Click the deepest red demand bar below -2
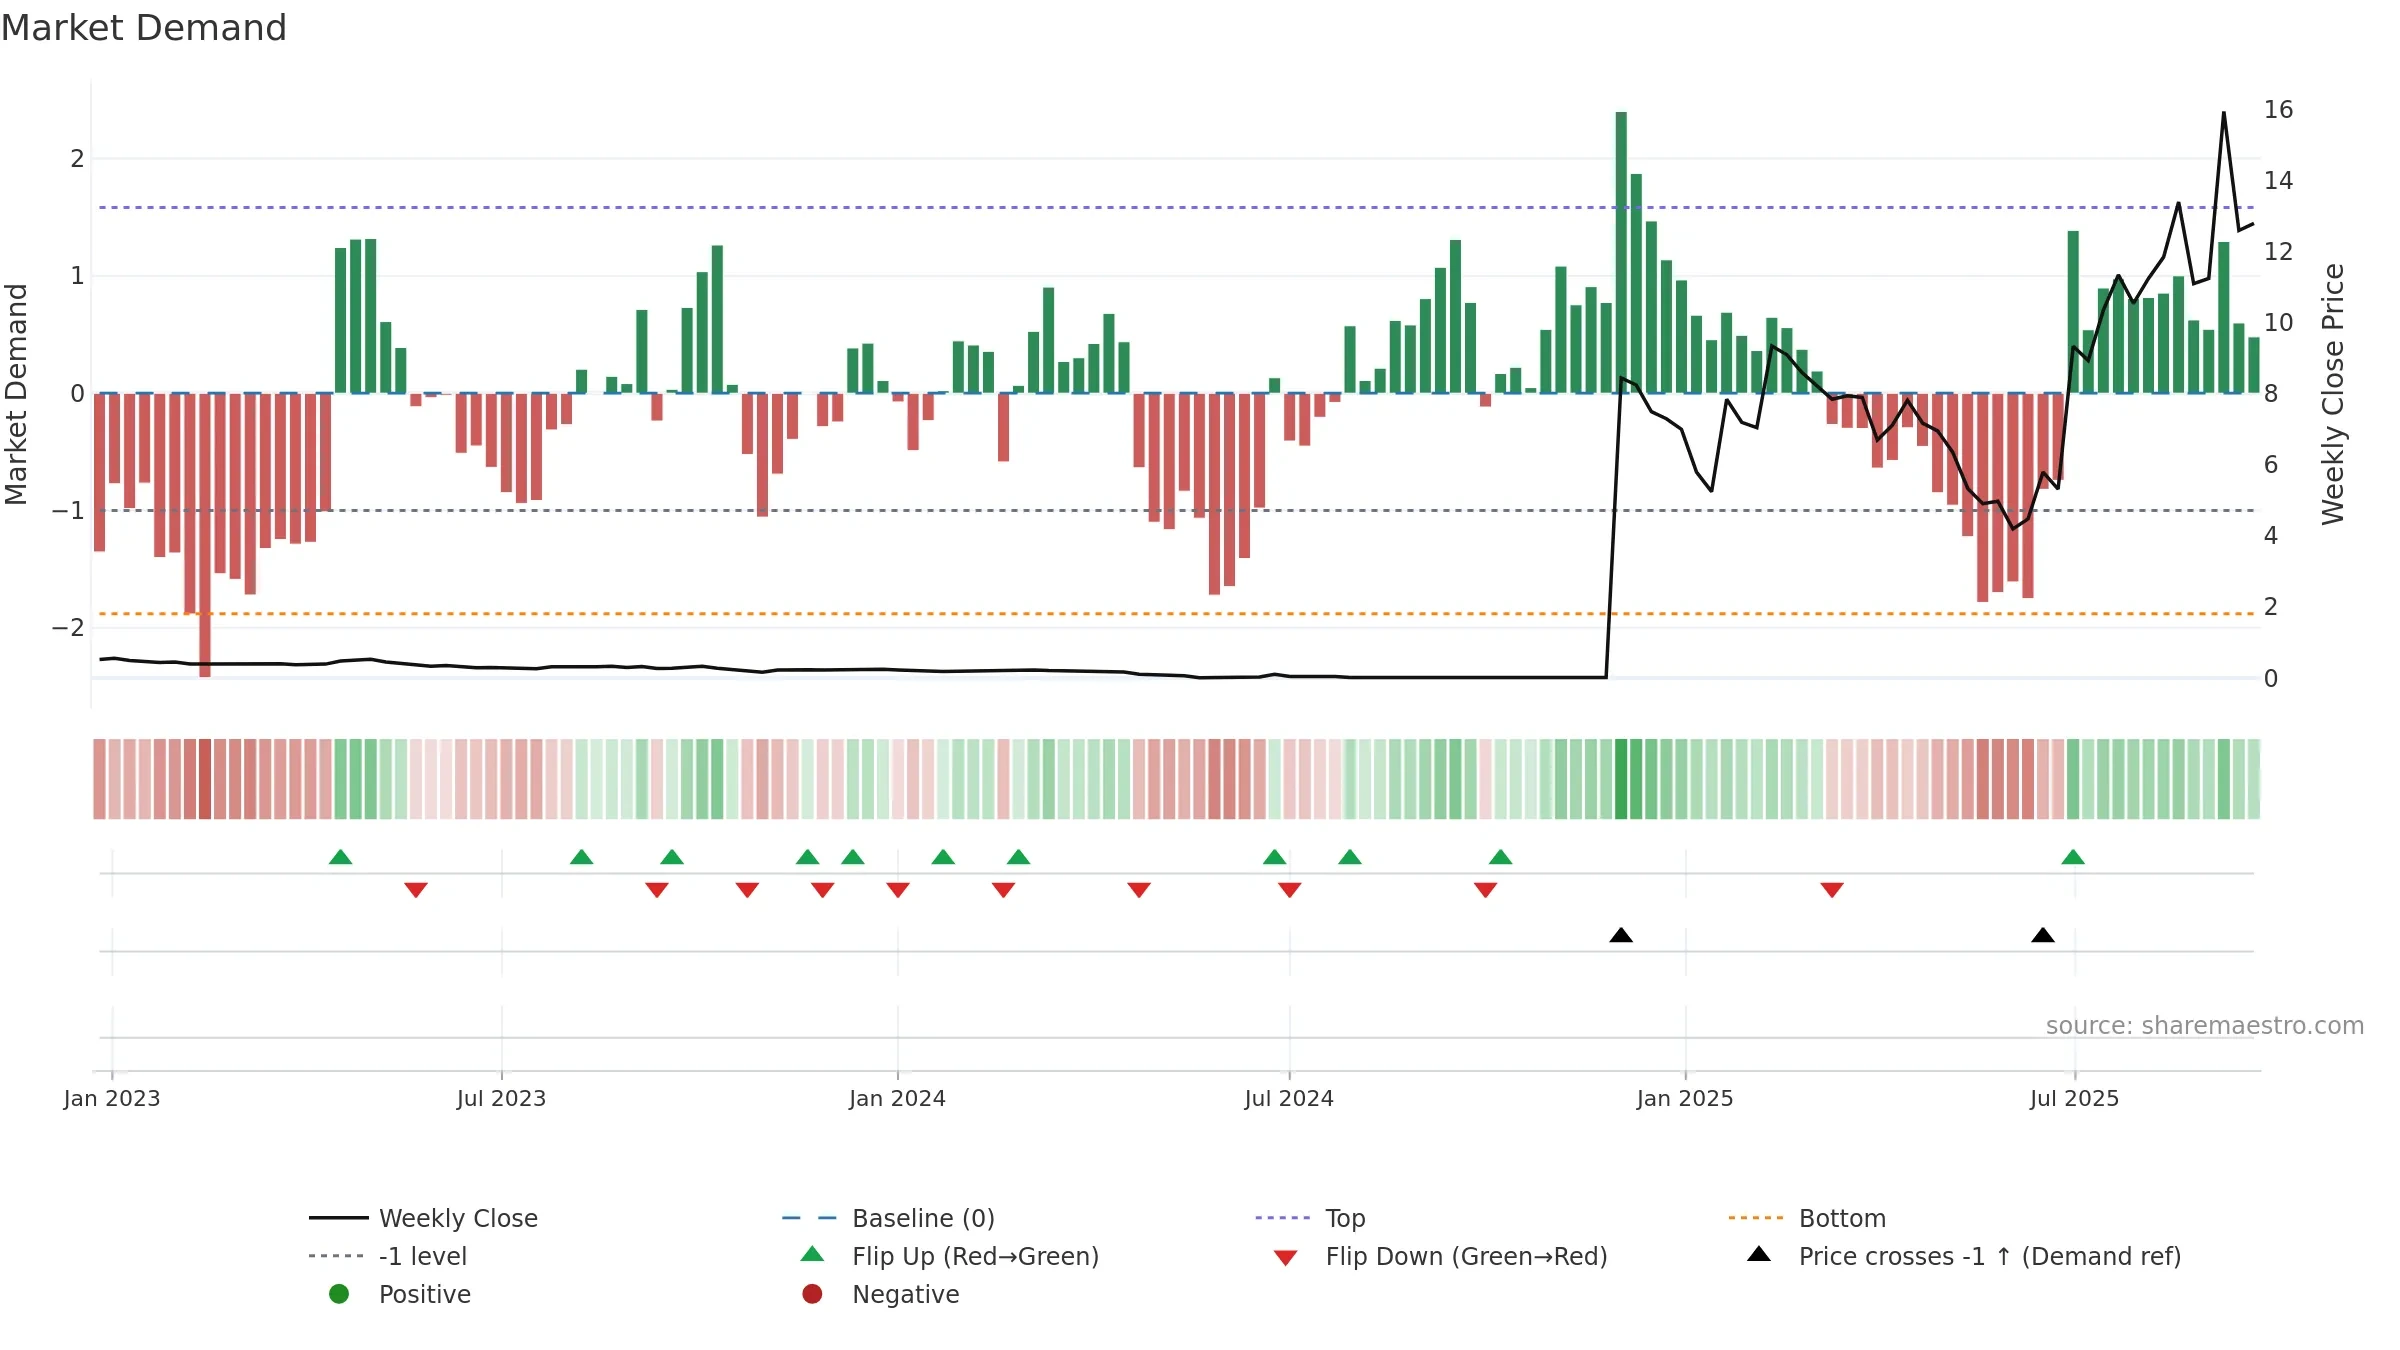The width and height of the screenshot is (2400, 1350). (x=205, y=535)
